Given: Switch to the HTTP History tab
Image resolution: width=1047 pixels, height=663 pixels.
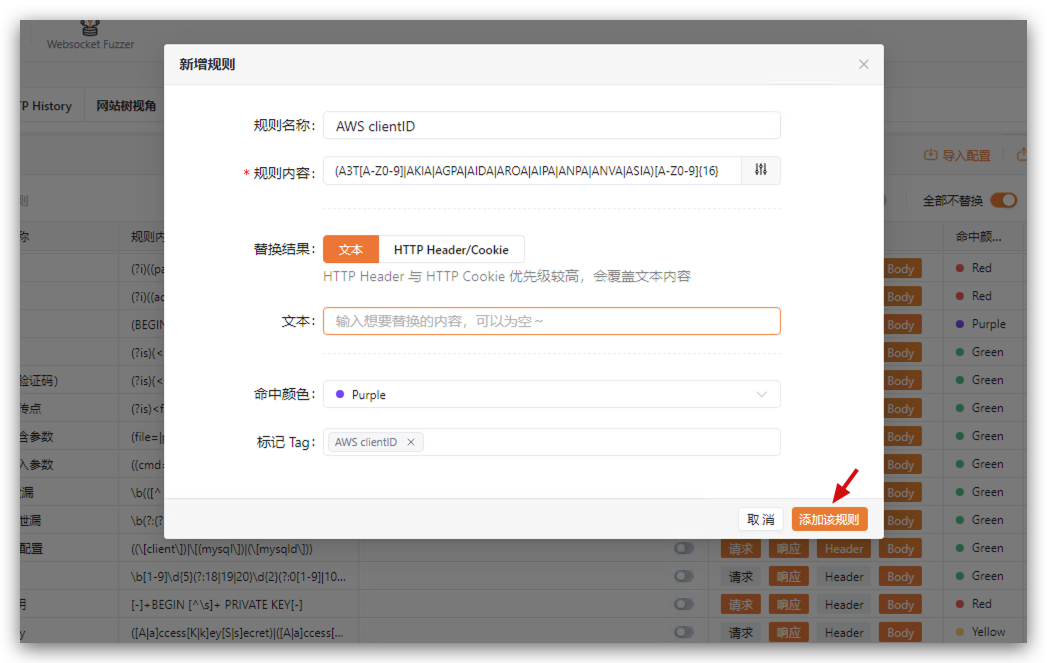Looking at the screenshot, I should 45,106.
